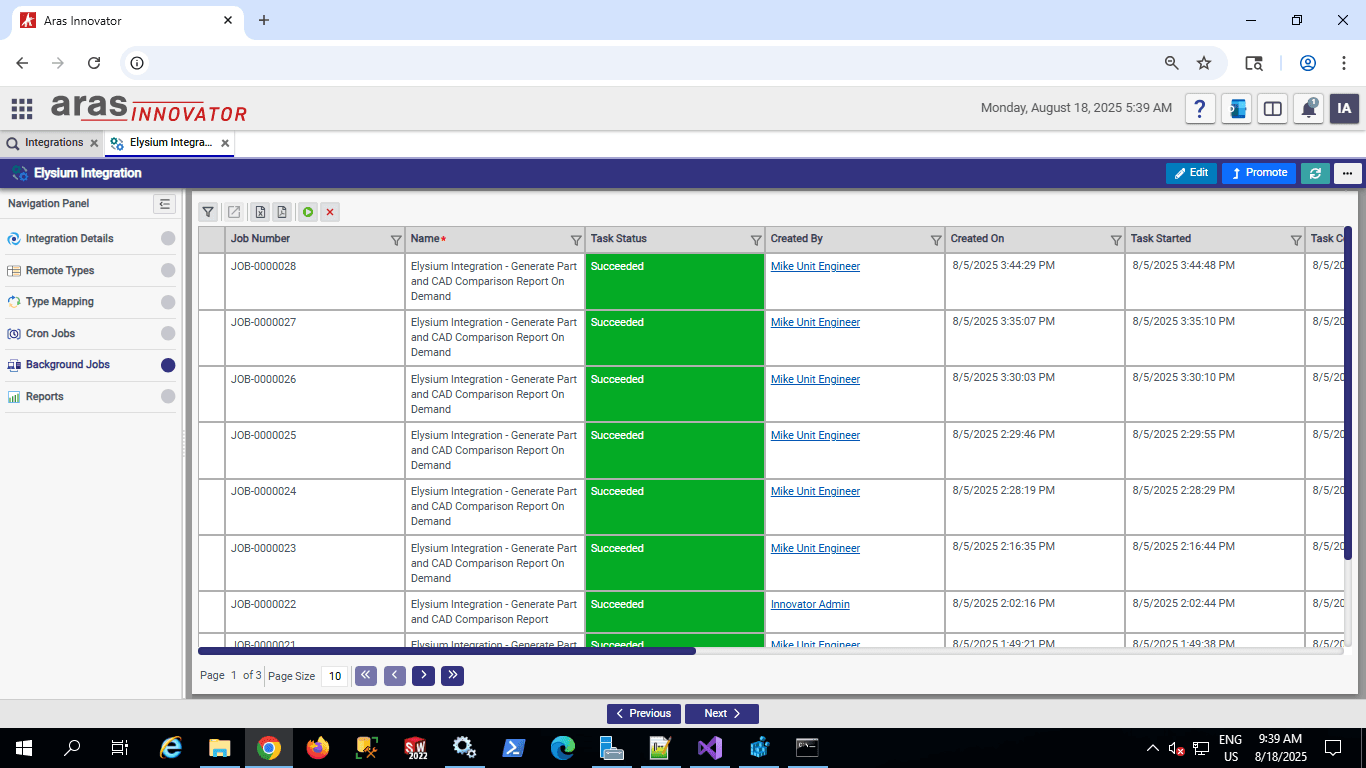The height and width of the screenshot is (768, 1366).
Task: Click the grid filter funnel toolbar icon
Action: pos(208,212)
